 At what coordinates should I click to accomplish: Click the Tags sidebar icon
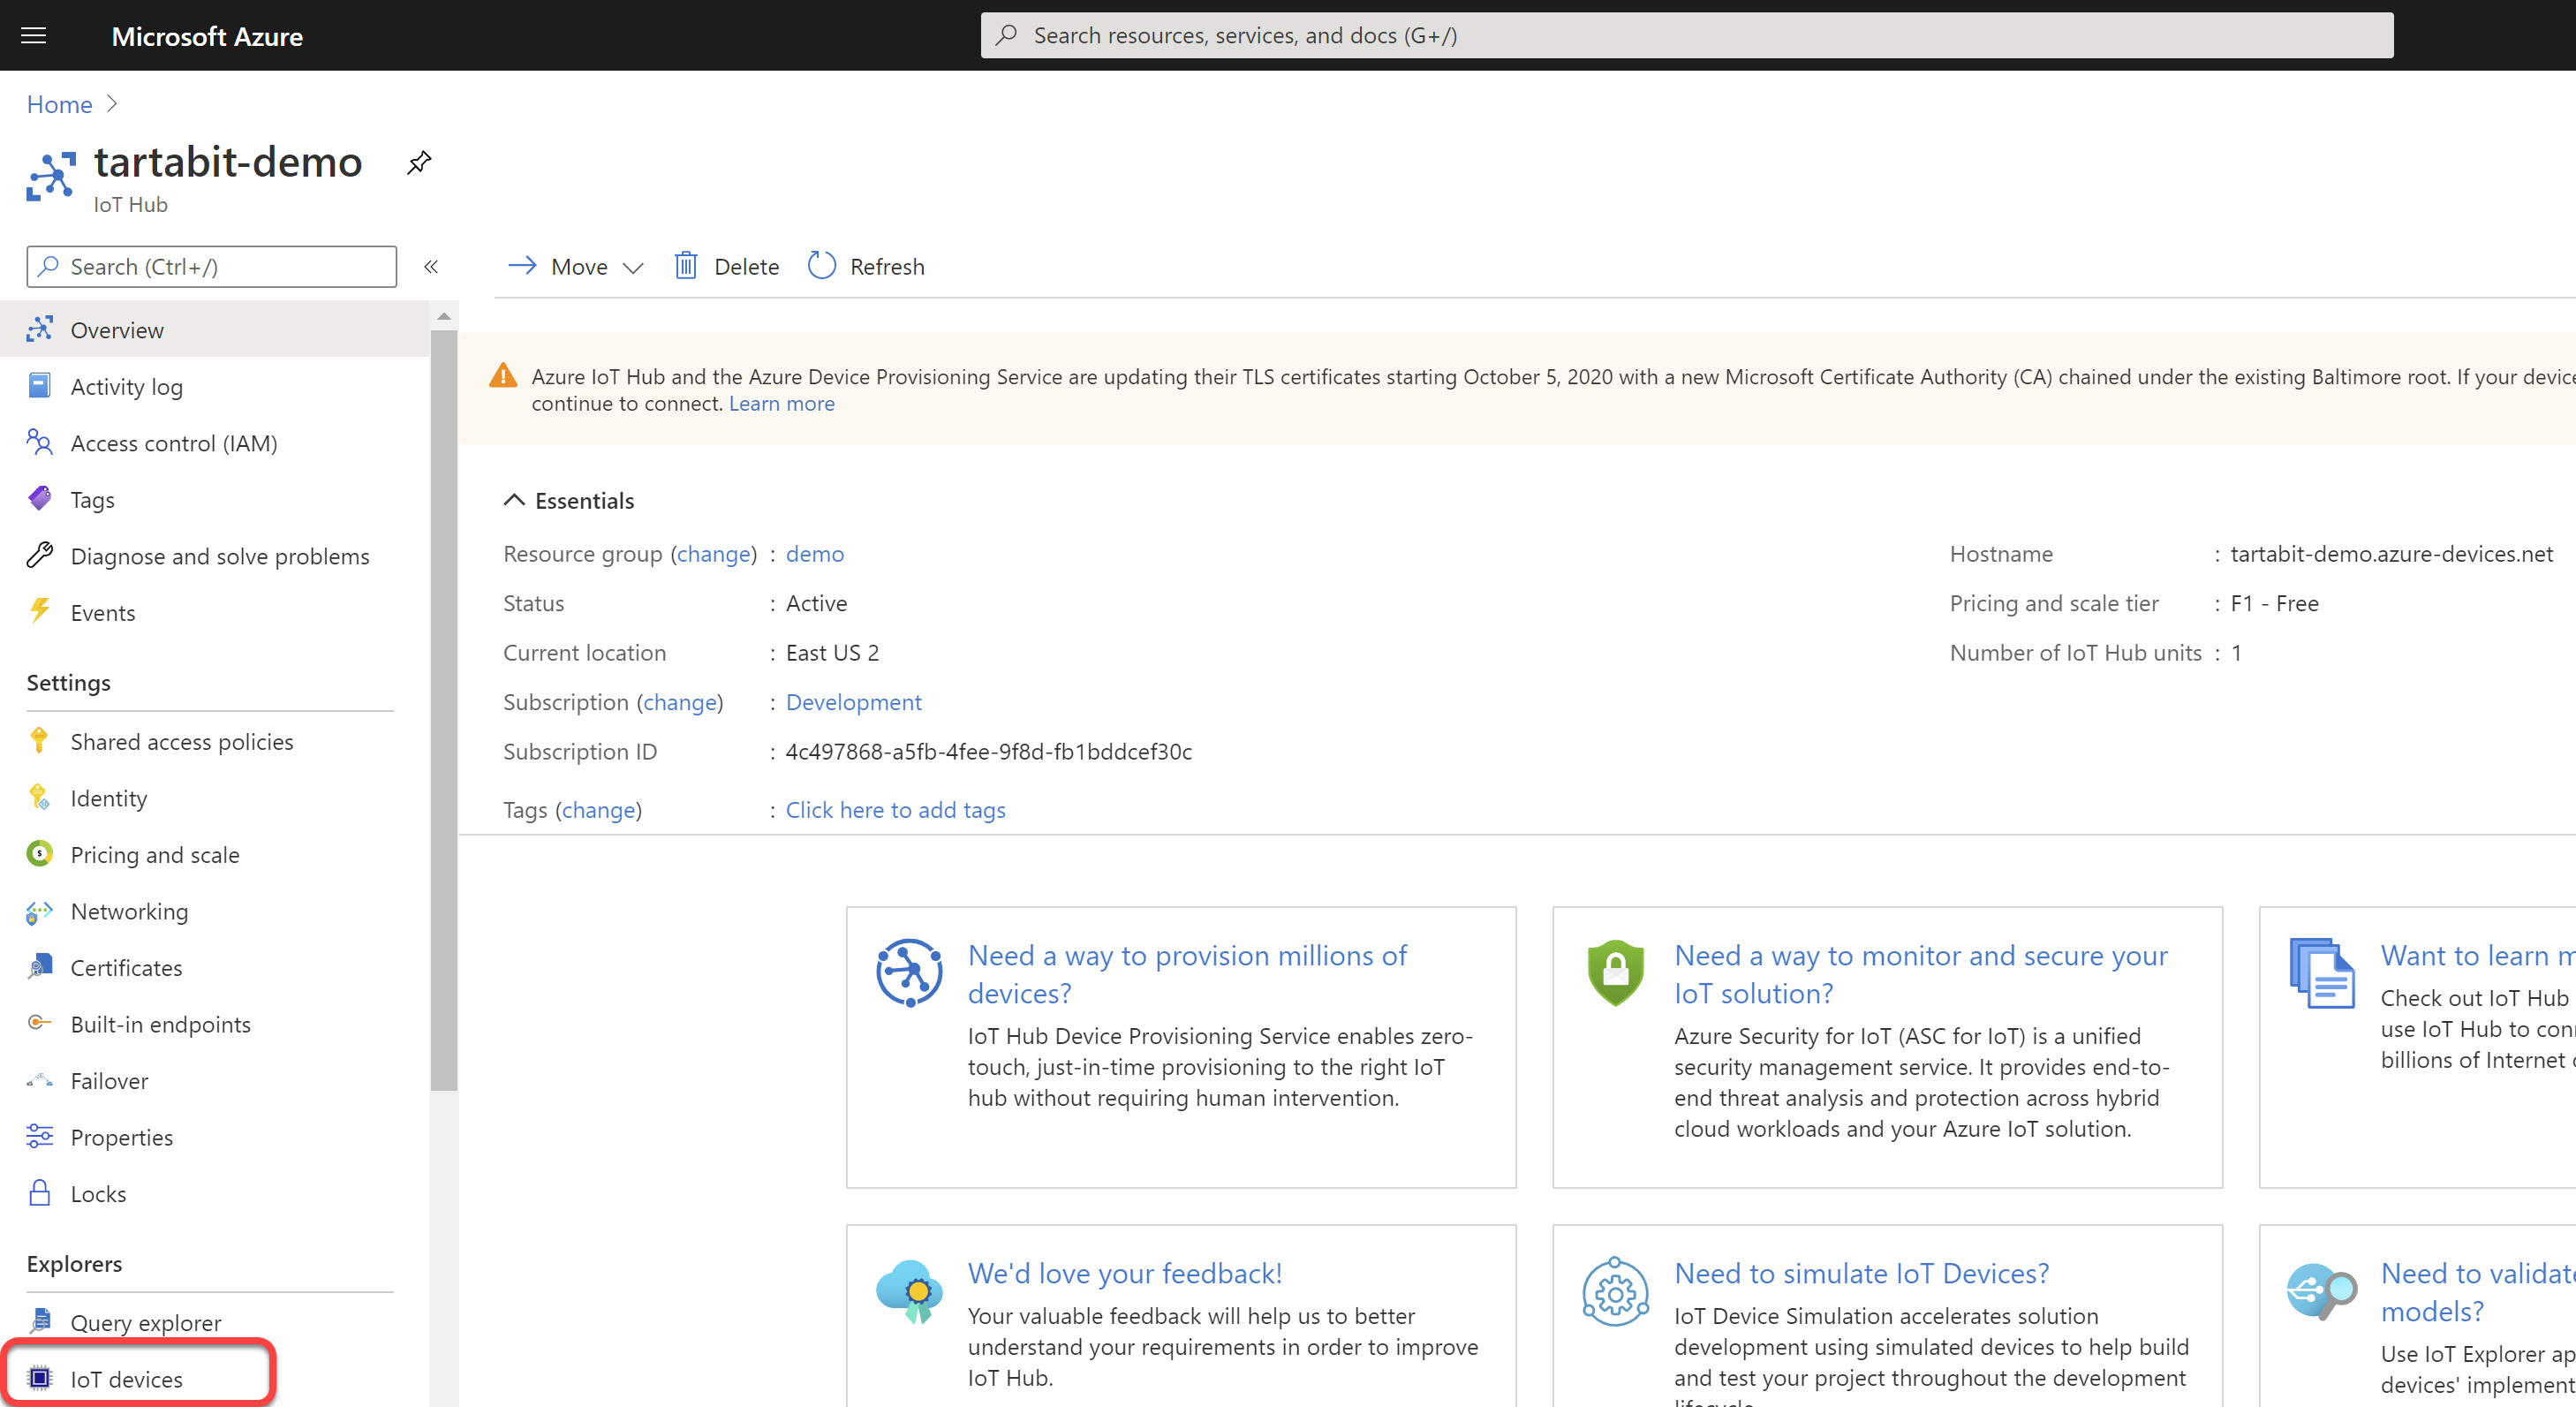[39, 499]
